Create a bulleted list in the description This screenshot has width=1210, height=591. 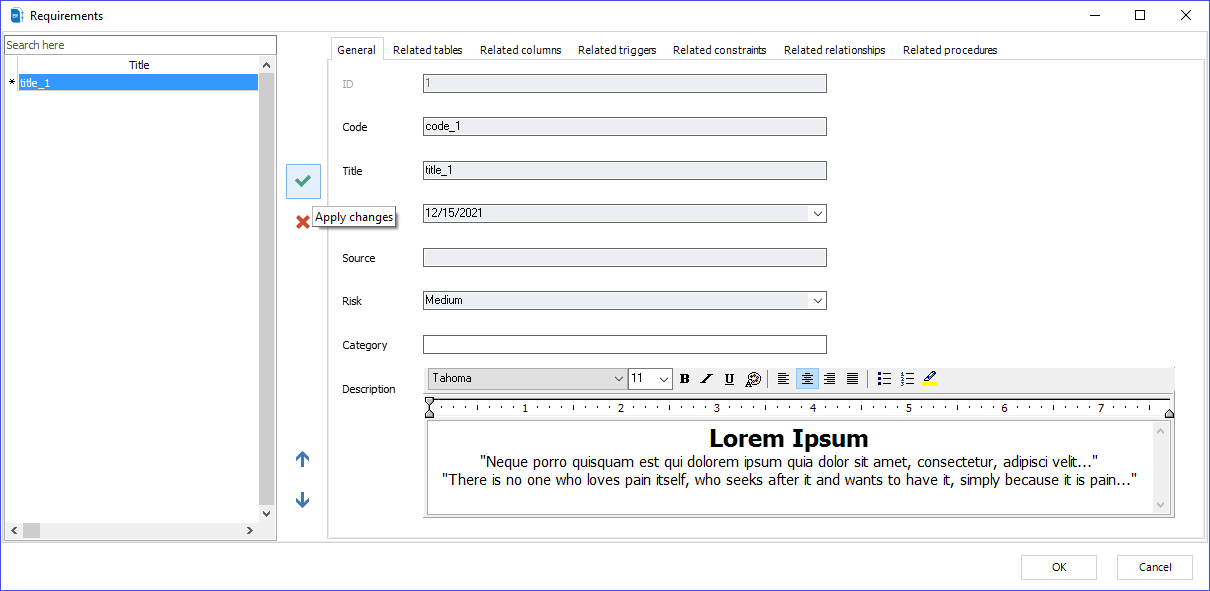pyautogui.click(x=884, y=378)
